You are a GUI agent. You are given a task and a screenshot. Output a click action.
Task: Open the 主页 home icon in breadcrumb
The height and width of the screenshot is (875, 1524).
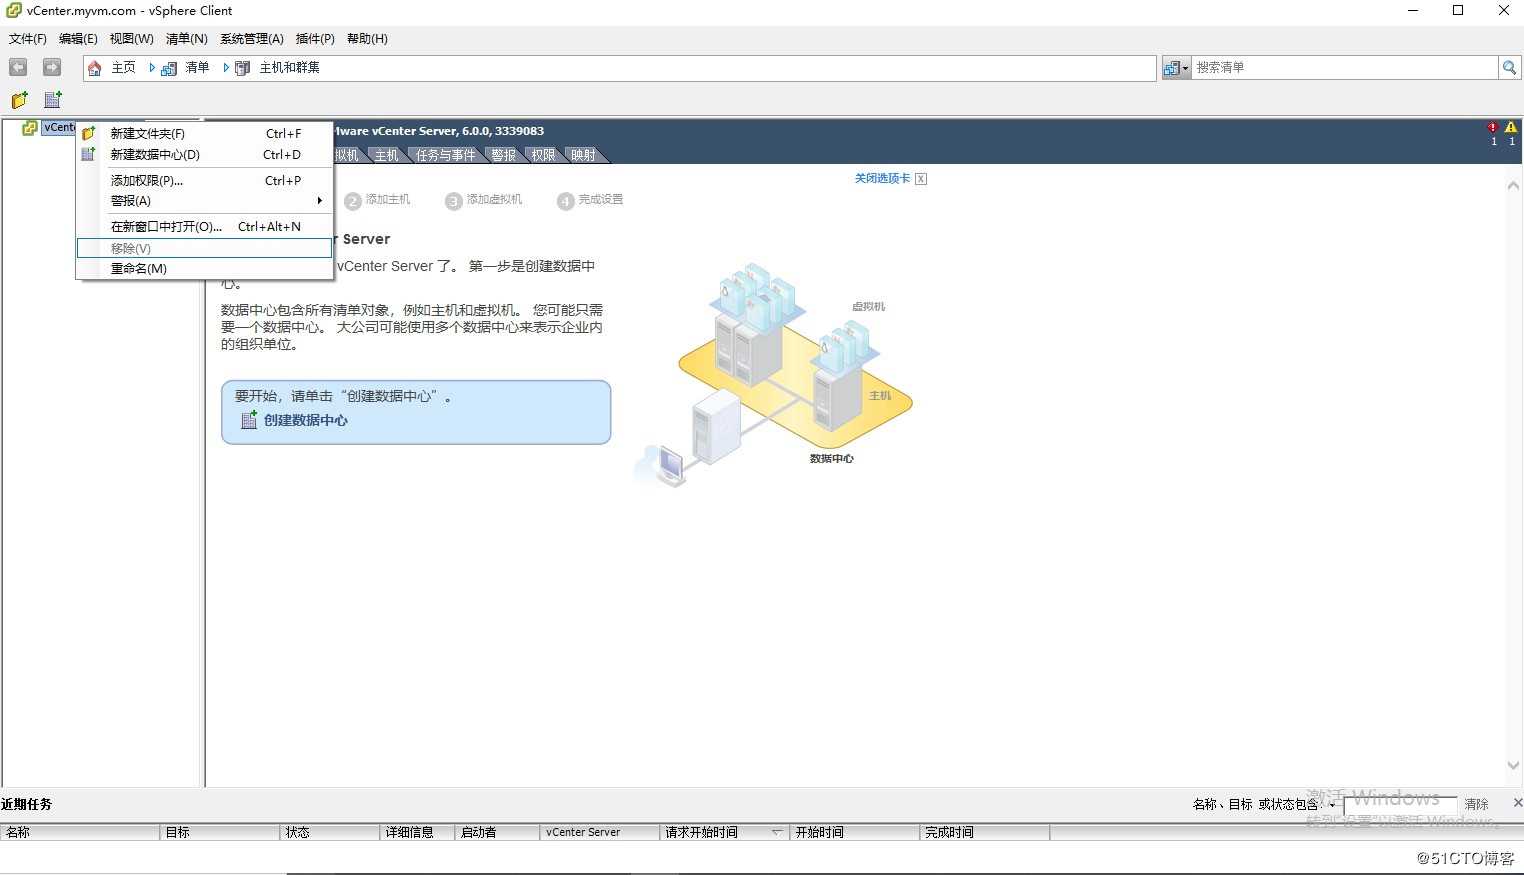click(x=95, y=68)
